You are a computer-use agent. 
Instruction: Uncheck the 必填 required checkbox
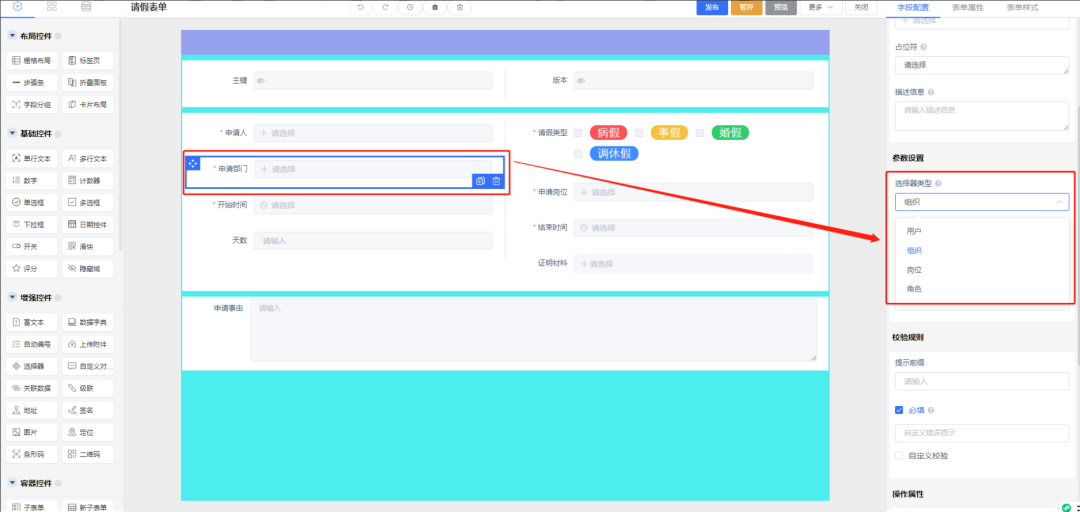click(x=899, y=410)
